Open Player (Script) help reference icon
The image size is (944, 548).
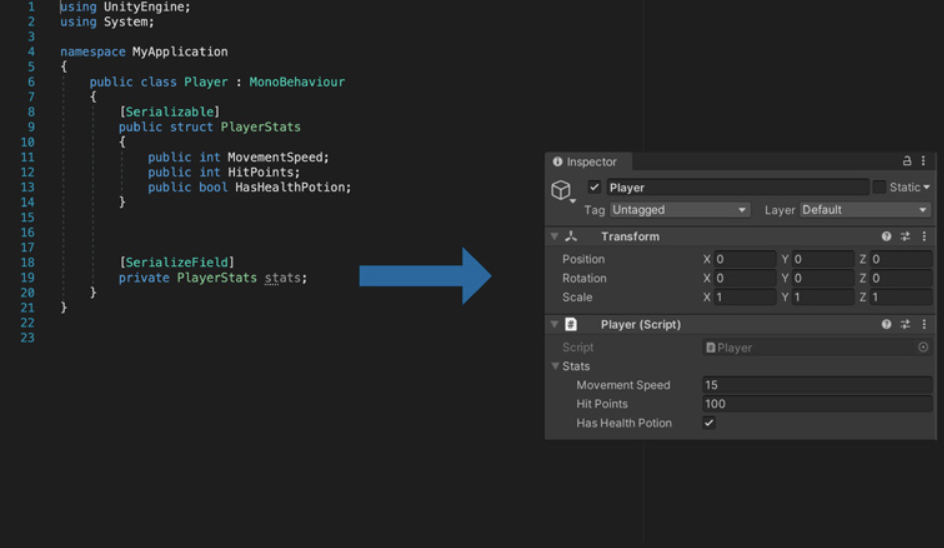886,324
